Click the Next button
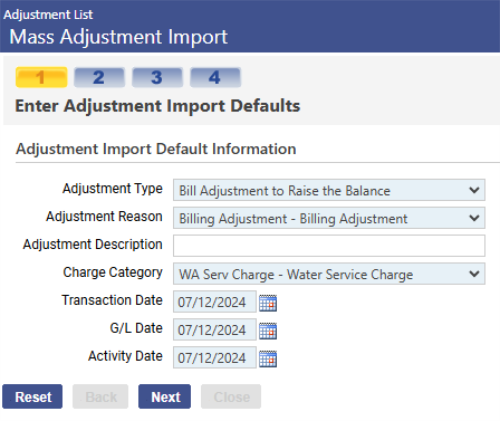 click(165, 396)
